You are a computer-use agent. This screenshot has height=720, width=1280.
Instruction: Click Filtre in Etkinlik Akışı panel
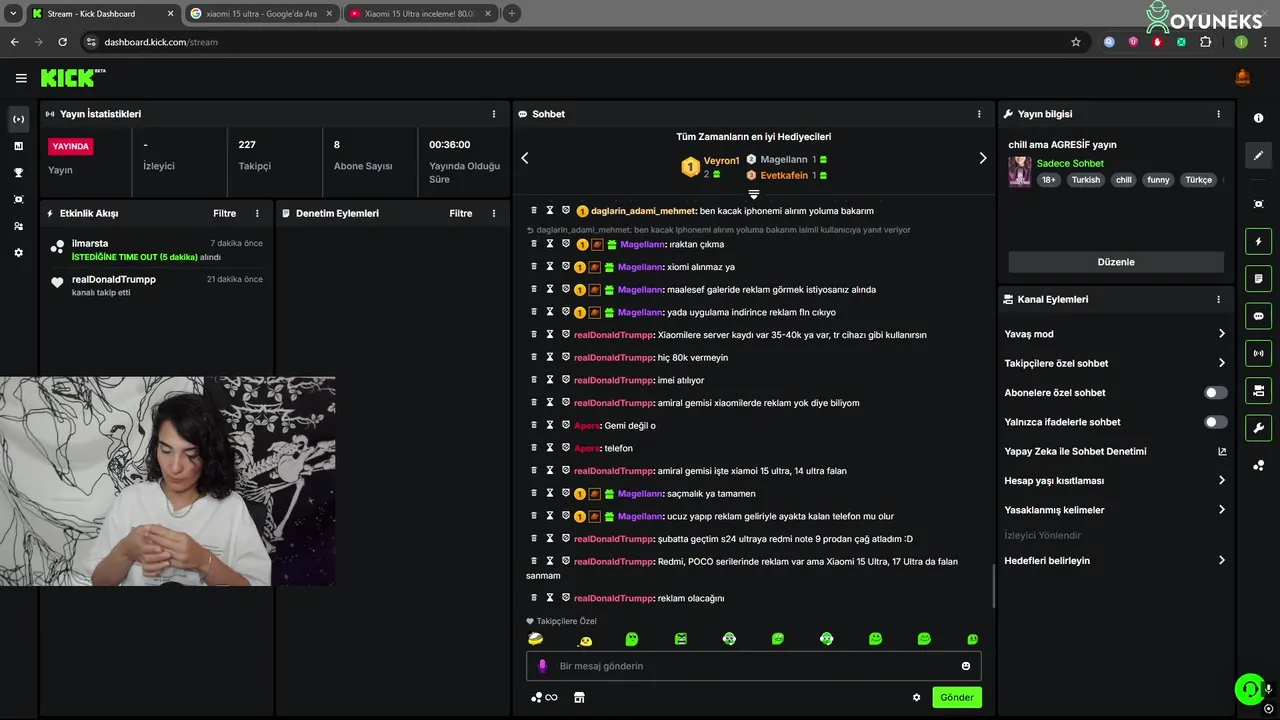(224, 213)
